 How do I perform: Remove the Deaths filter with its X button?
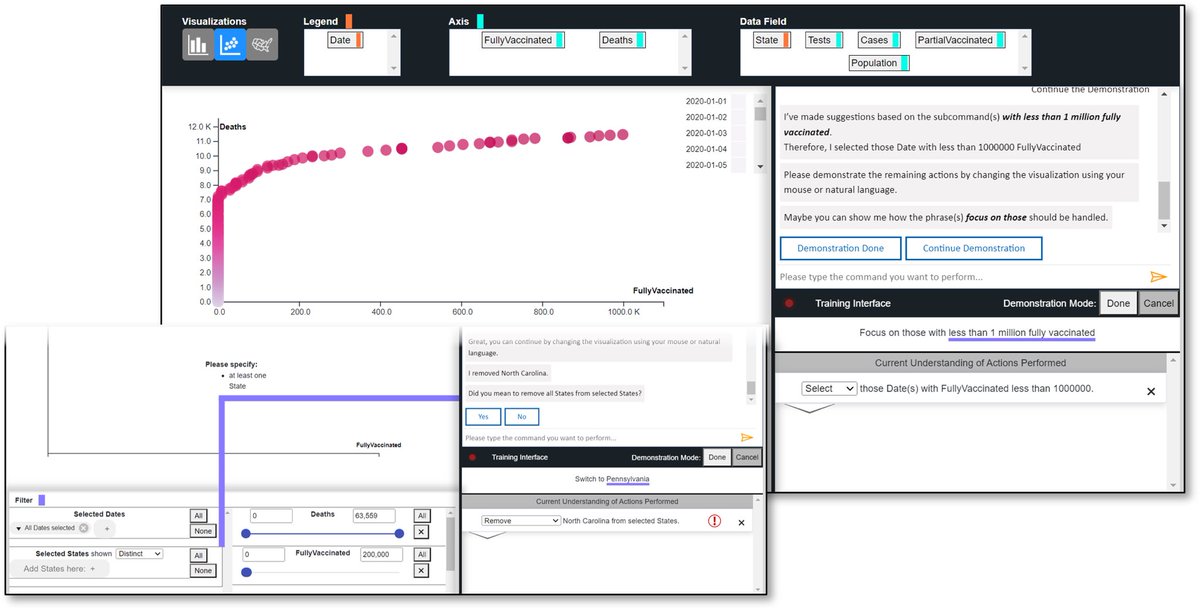(x=421, y=532)
